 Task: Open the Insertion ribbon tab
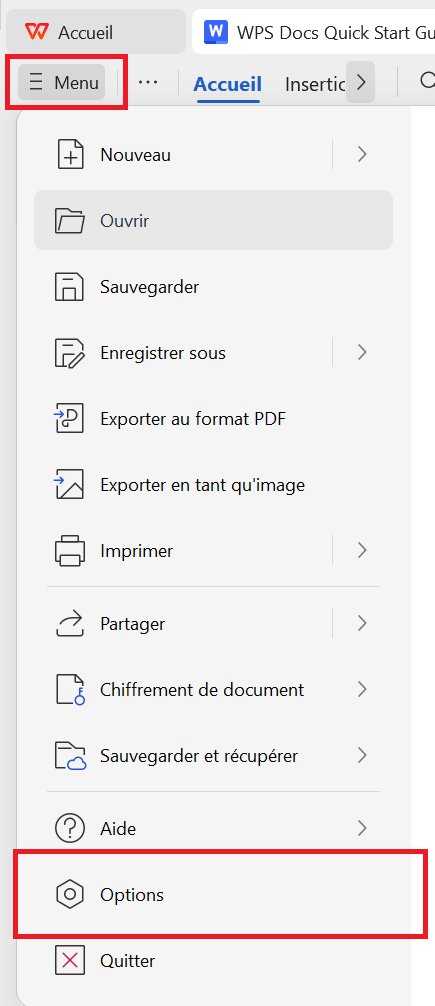[314, 83]
